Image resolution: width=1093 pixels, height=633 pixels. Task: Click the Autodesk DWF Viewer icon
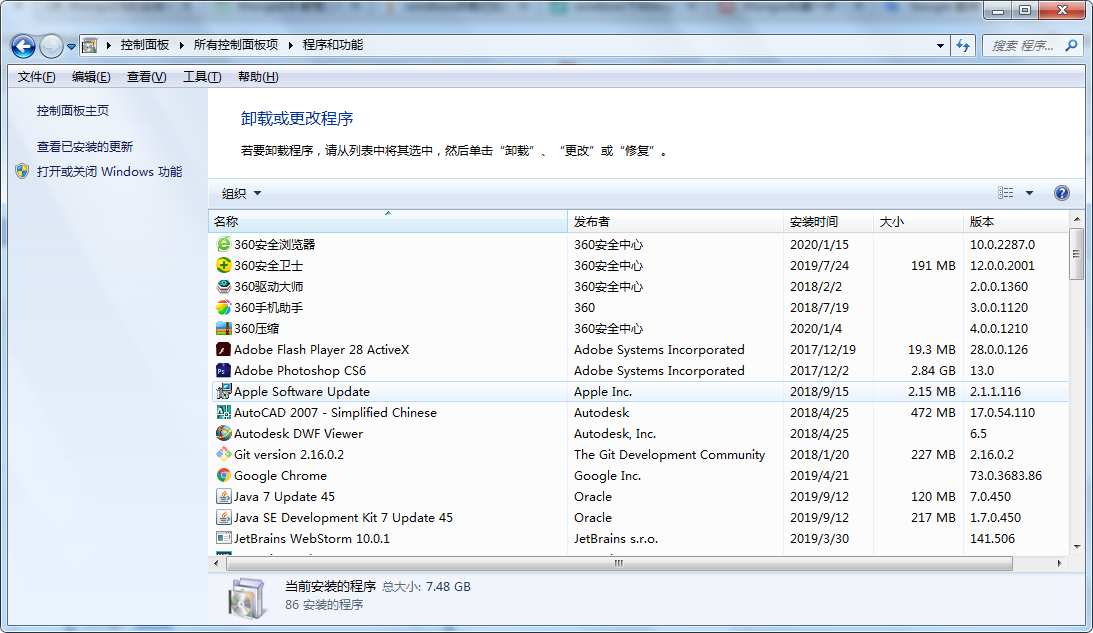pos(223,433)
